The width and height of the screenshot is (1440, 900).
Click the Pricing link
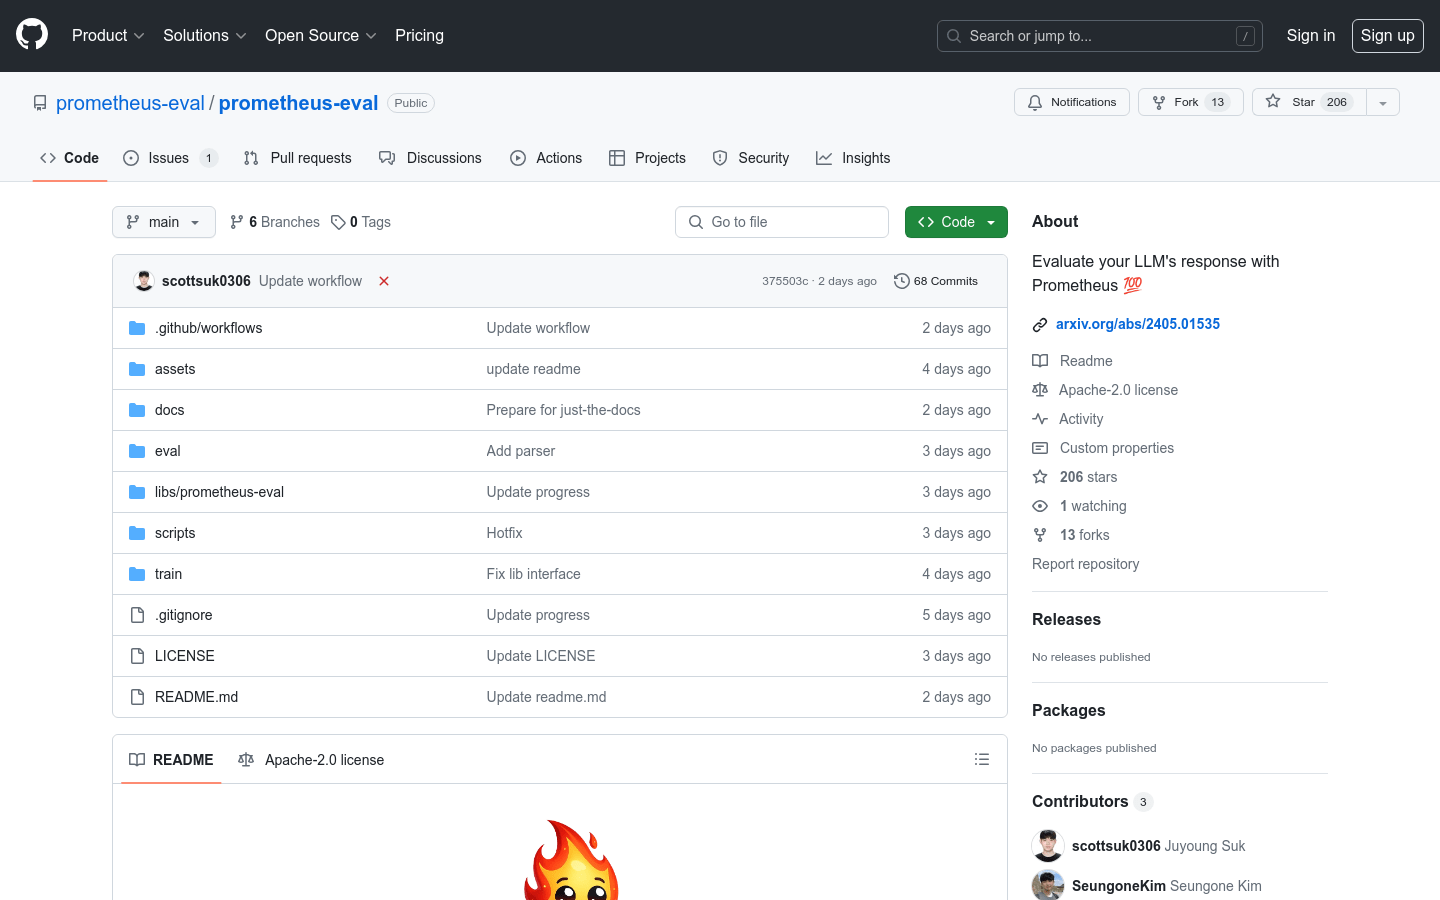(x=419, y=36)
